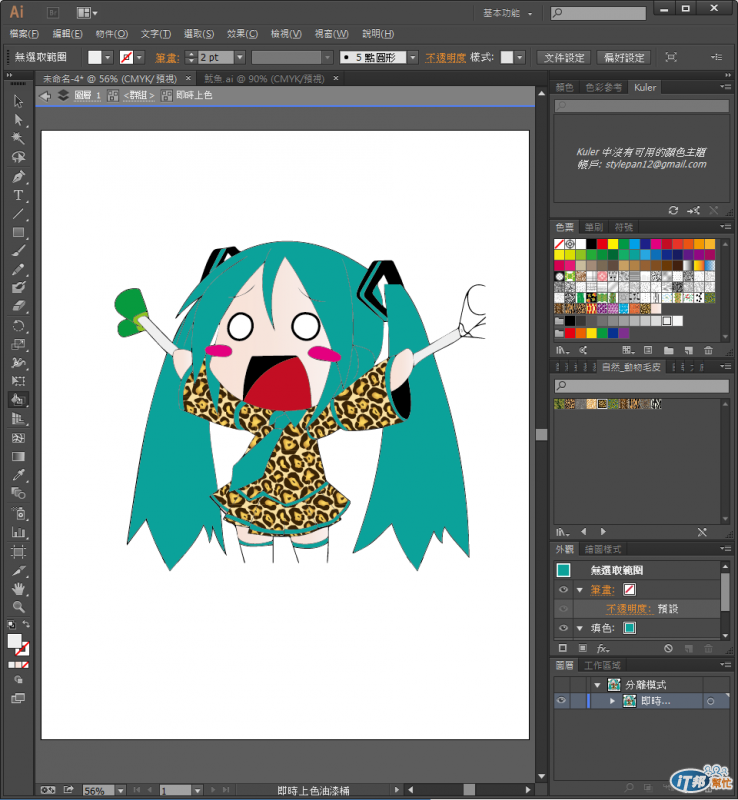
Task: Select the Selection tool arrow
Action: click(x=18, y=101)
